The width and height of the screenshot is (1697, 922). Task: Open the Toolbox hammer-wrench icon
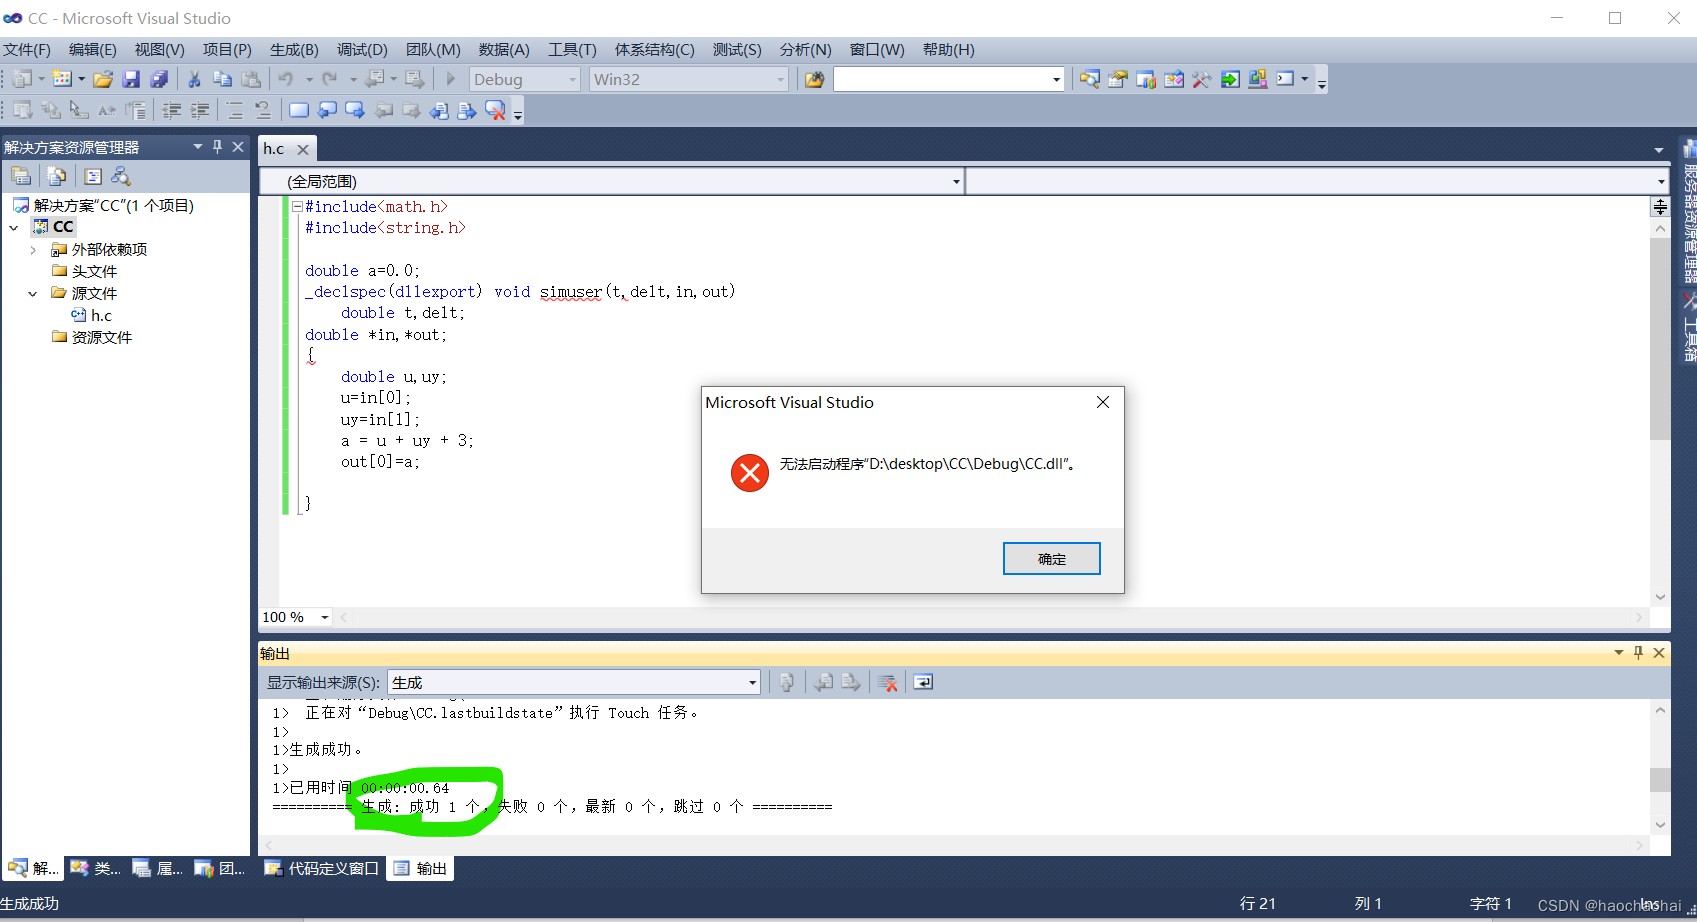1202,79
